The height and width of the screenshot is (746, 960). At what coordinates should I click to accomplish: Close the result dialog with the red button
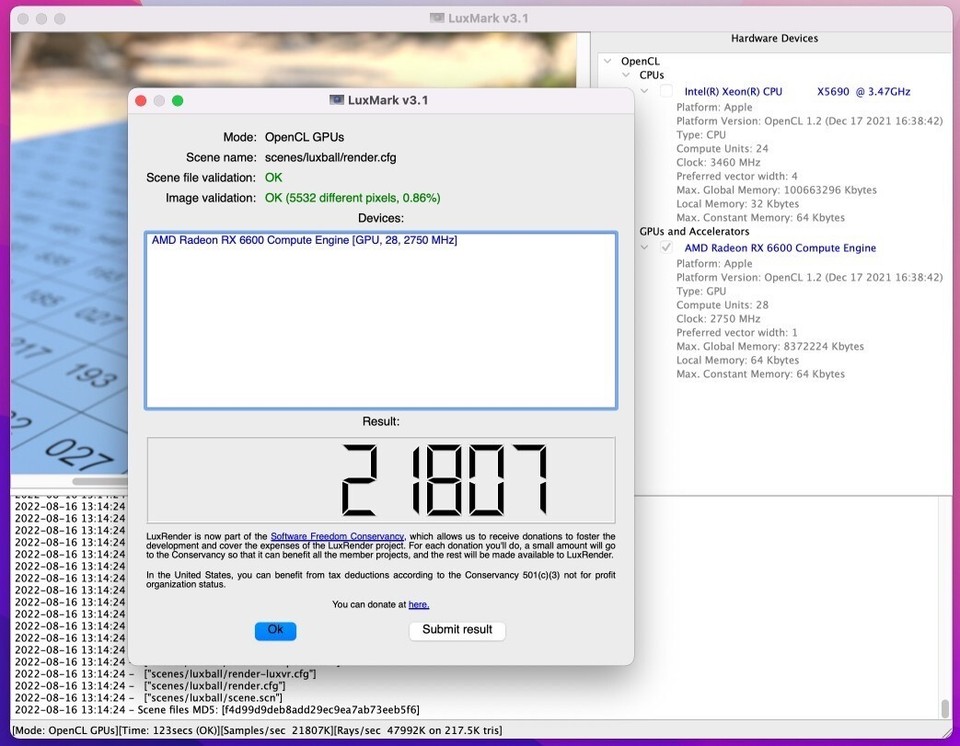141,100
